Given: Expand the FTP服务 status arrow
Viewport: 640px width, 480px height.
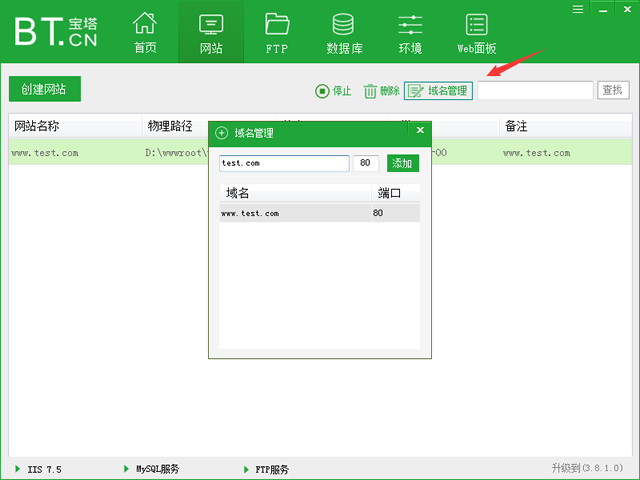Looking at the screenshot, I should [245, 469].
